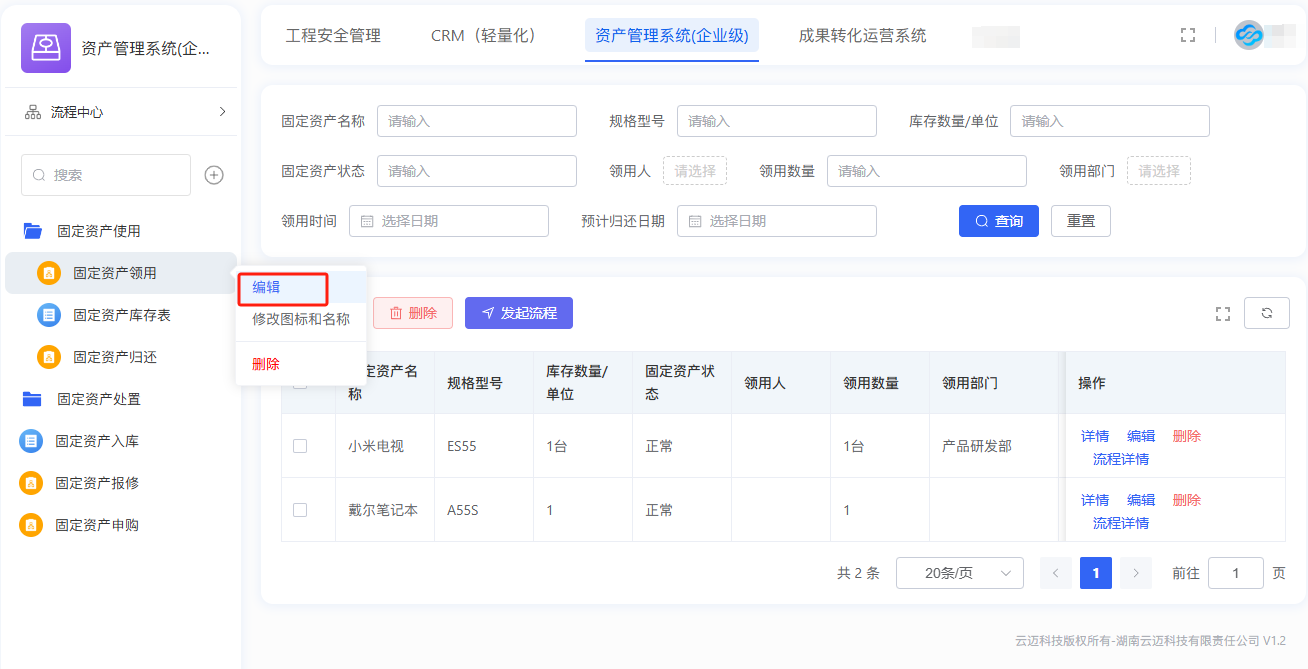This screenshot has width=1308, height=669.
Task: Click the fullscreen icon in top header
Action: (x=1188, y=35)
